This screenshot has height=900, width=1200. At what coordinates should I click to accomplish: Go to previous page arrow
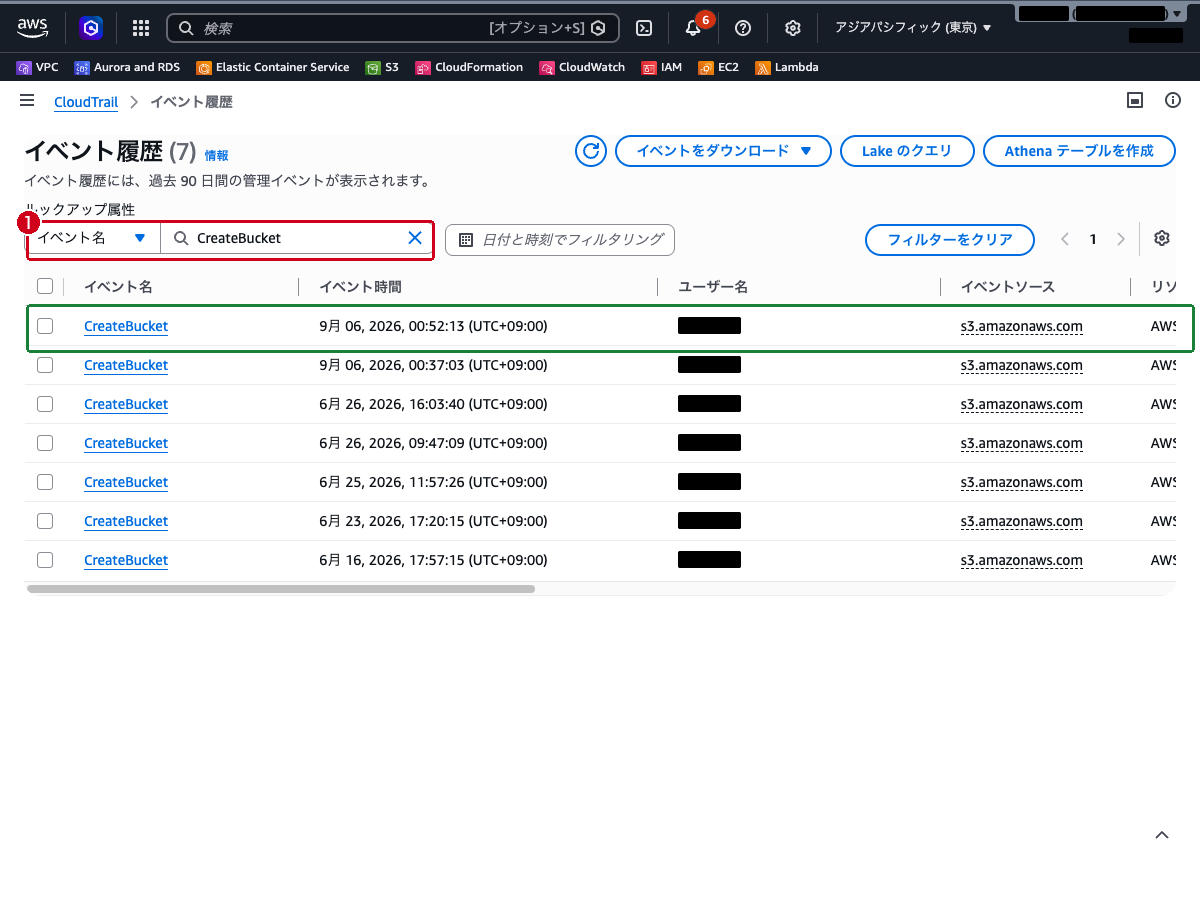point(1065,239)
